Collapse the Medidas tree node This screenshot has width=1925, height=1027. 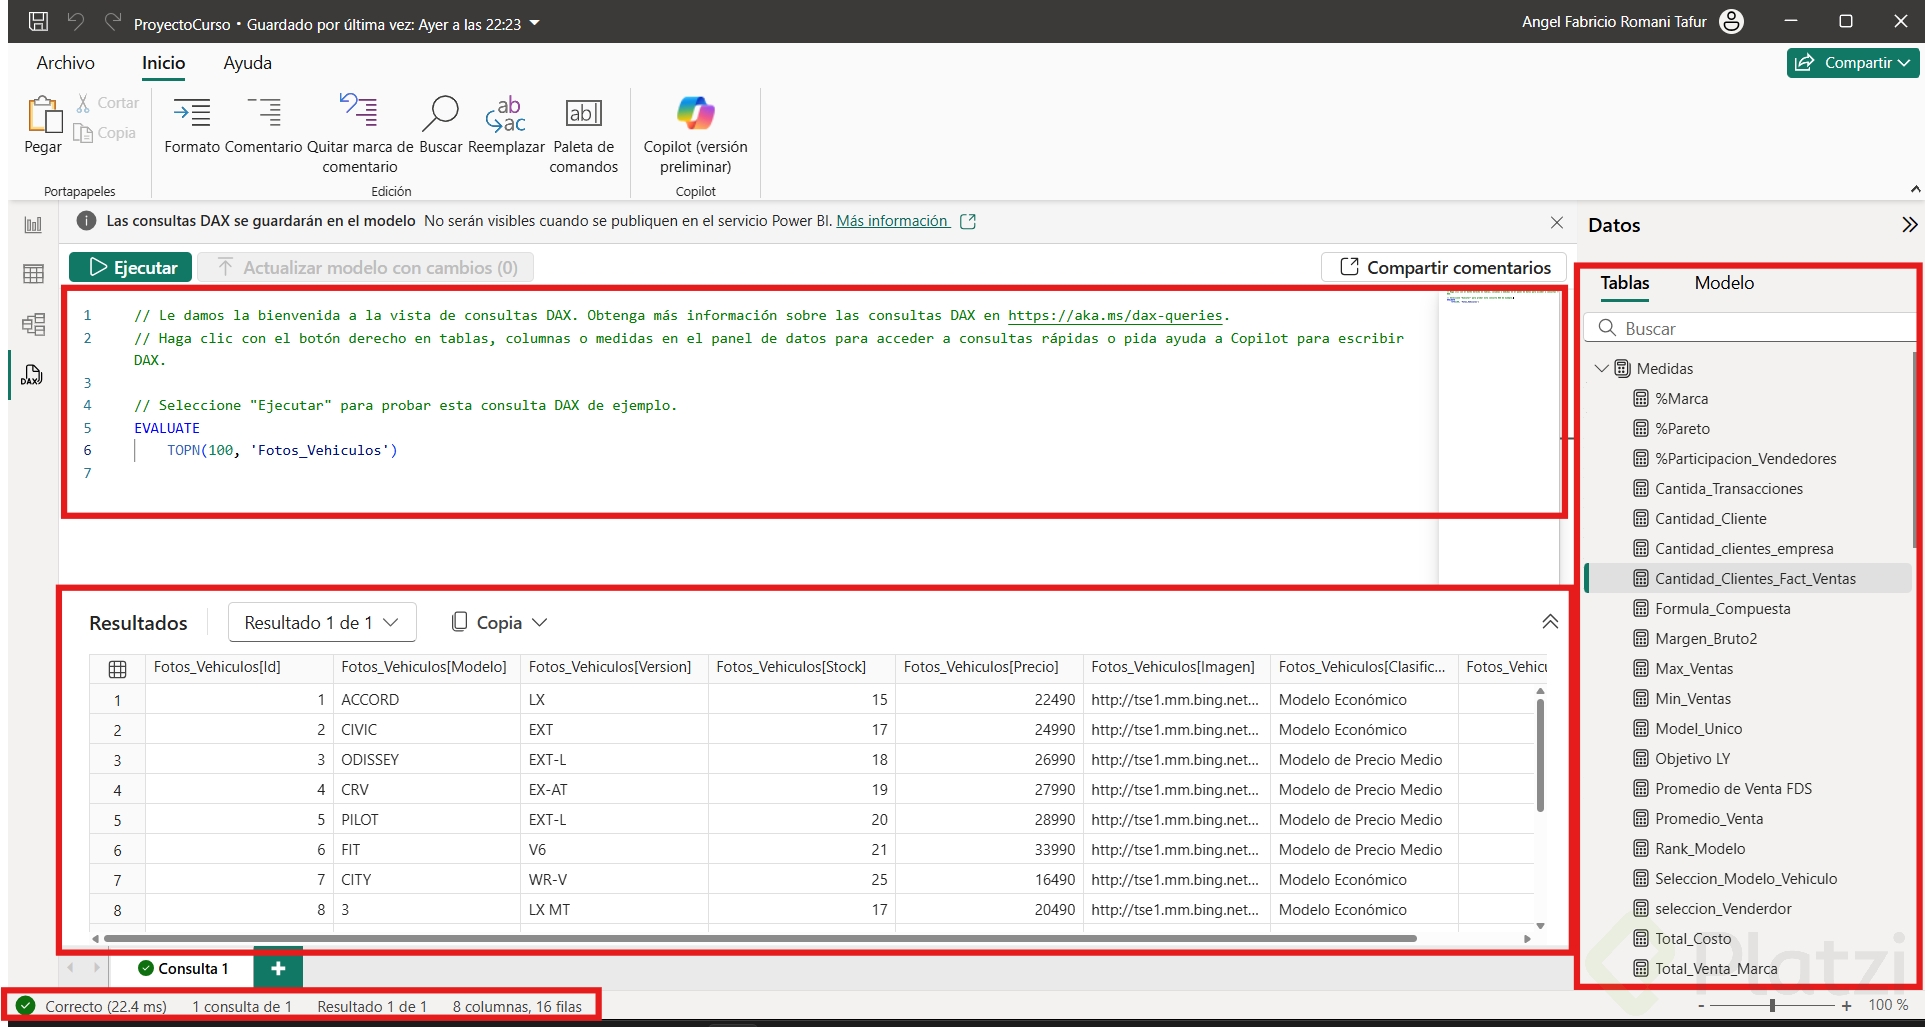coord(1602,369)
